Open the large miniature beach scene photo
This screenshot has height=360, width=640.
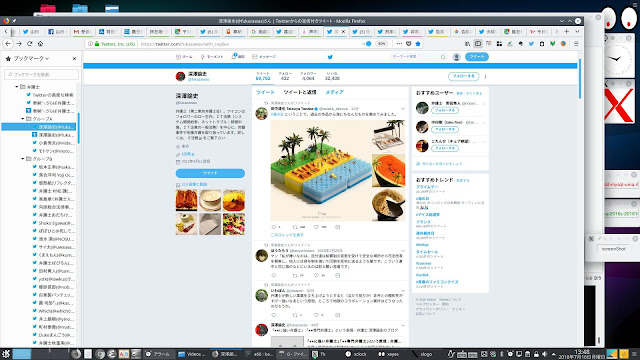click(x=321, y=171)
